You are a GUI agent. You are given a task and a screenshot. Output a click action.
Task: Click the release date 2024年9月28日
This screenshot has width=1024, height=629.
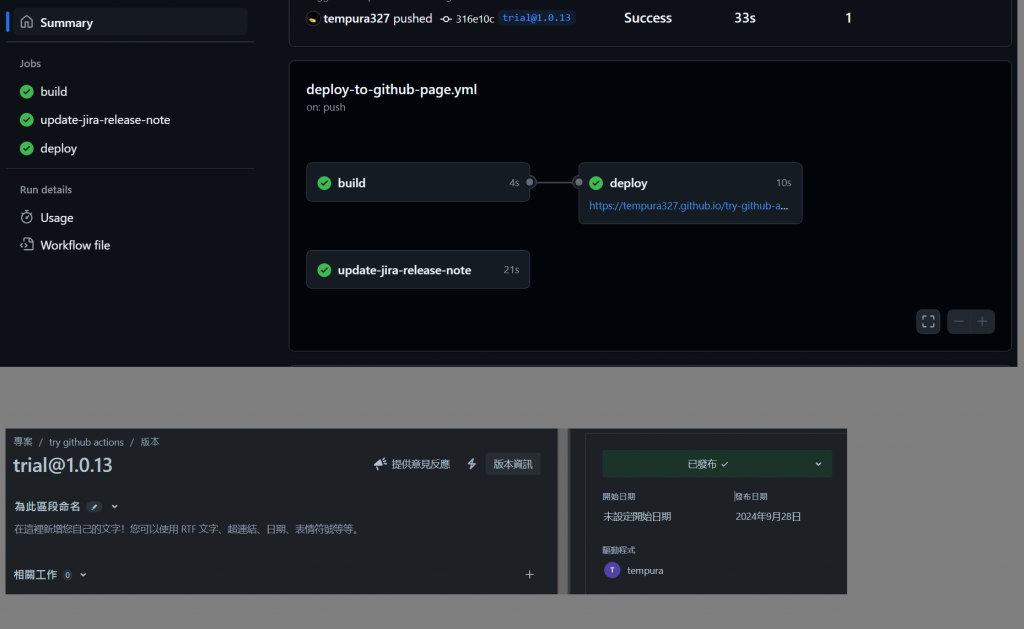[768, 517]
